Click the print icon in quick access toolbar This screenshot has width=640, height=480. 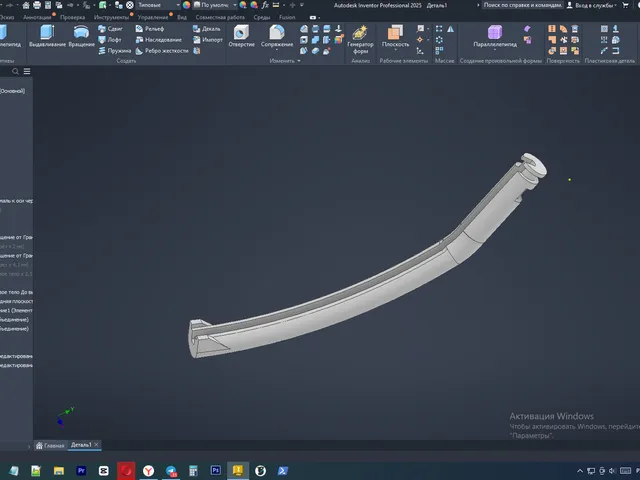point(37,5)
